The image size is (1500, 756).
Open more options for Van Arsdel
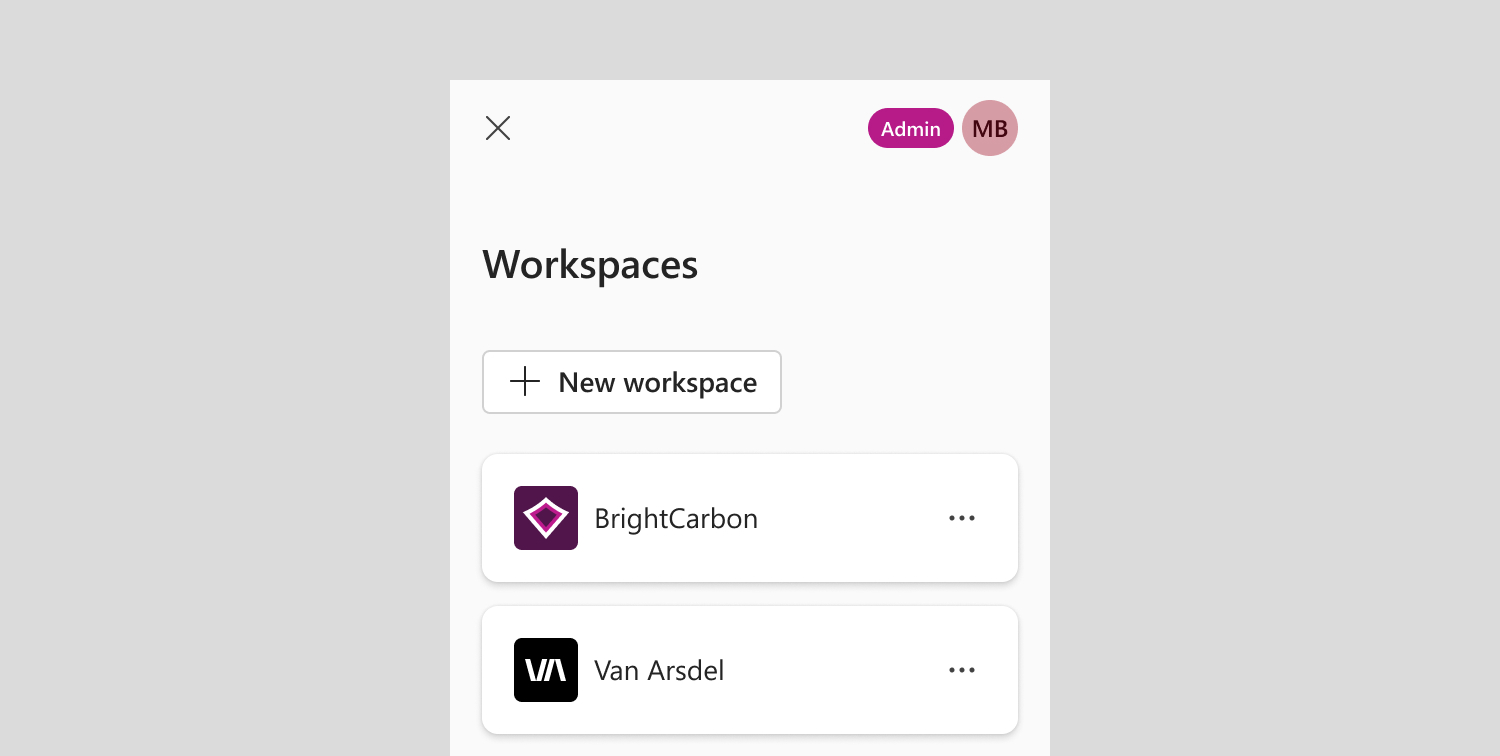point(962,670)
